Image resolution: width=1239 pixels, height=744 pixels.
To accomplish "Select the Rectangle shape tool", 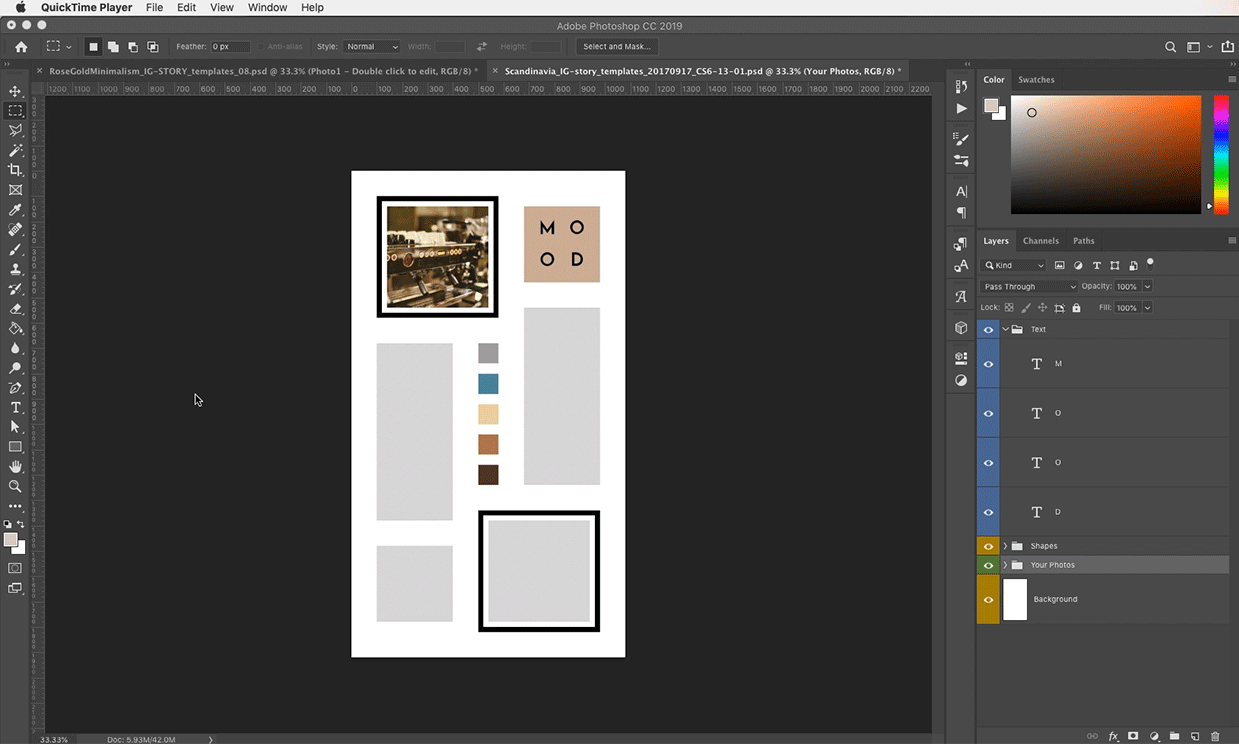I will pos(15,447).
